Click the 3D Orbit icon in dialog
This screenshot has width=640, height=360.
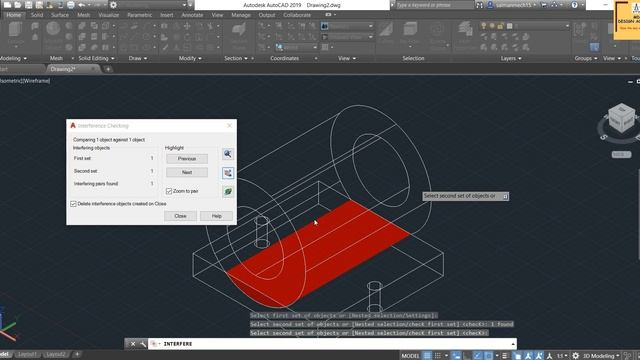tap(228, 191)
